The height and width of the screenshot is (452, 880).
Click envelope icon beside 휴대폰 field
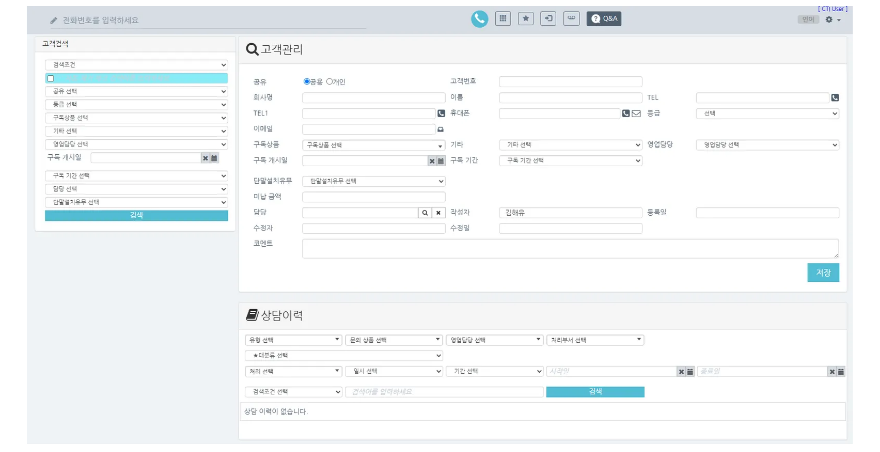pyautogui.click(x=636, y=113)
